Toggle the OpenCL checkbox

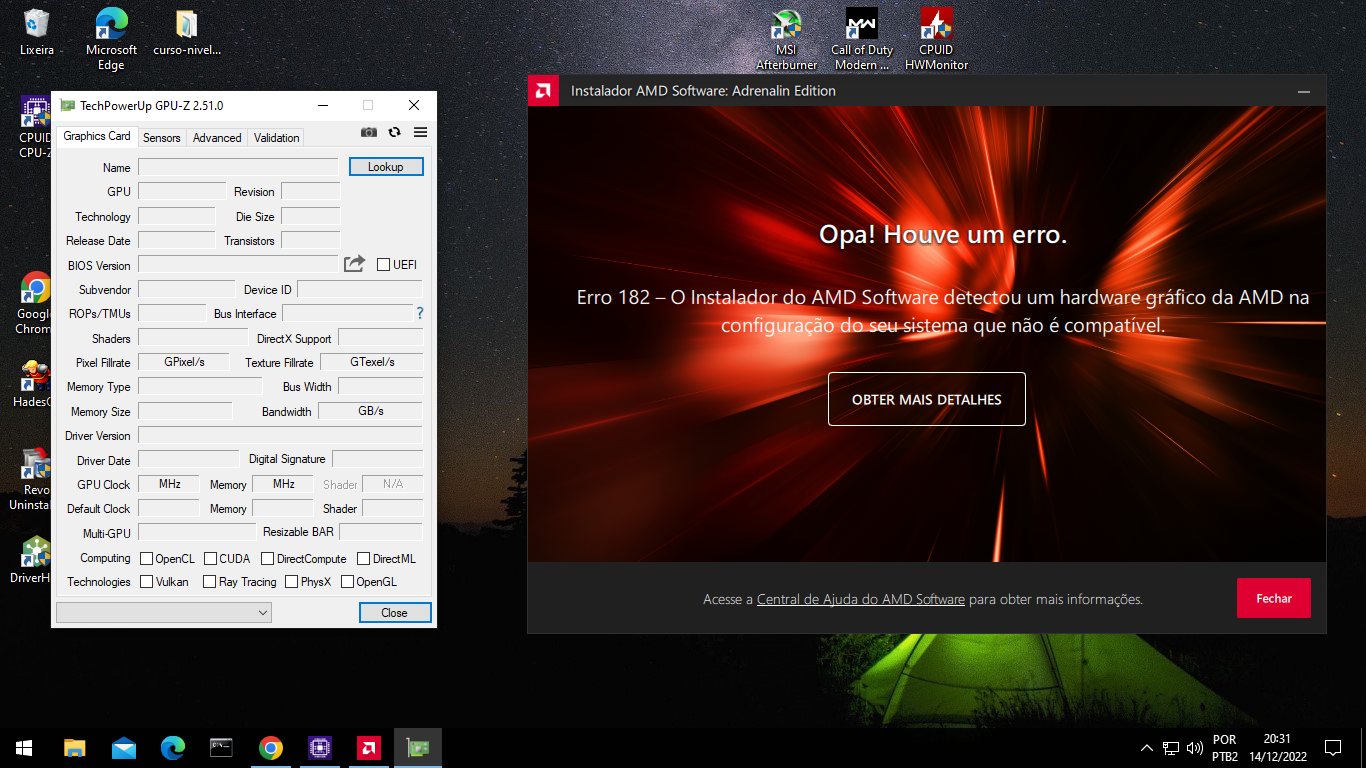tap(146, 558)
